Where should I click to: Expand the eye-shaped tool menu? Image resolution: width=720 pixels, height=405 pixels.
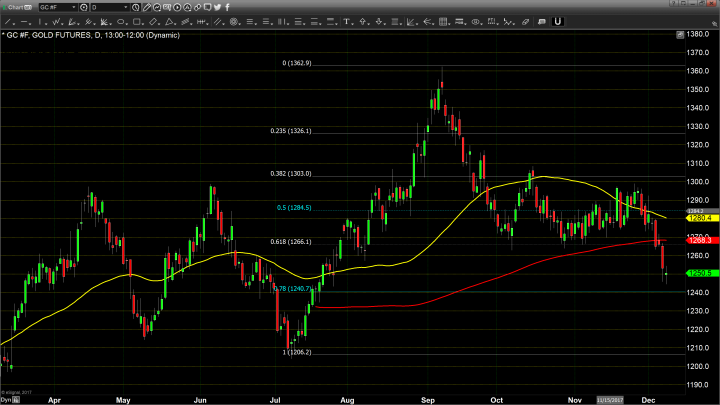click(x=476, y=22)
